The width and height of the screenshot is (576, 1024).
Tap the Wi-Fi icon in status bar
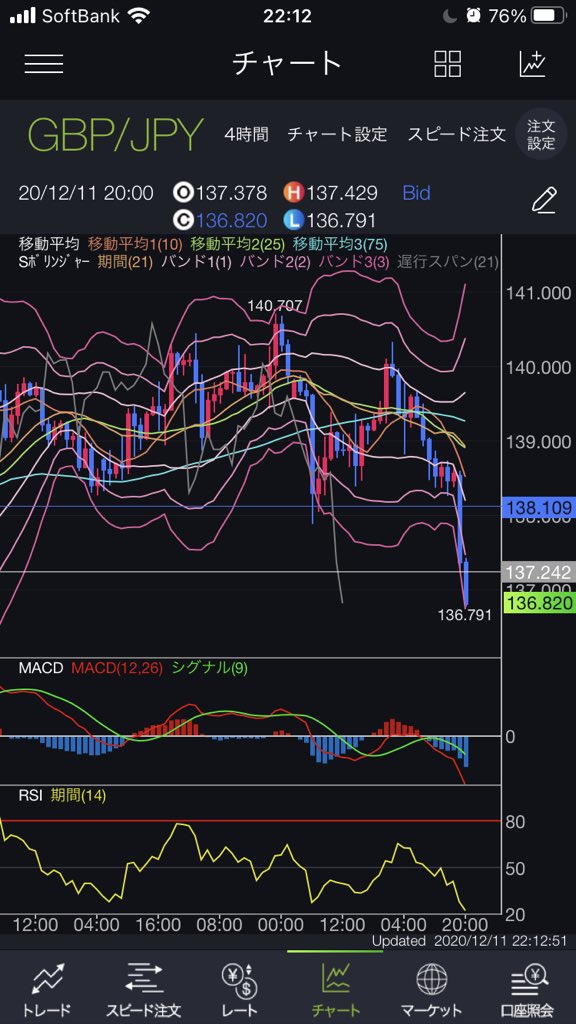click(x=138, y=15)
